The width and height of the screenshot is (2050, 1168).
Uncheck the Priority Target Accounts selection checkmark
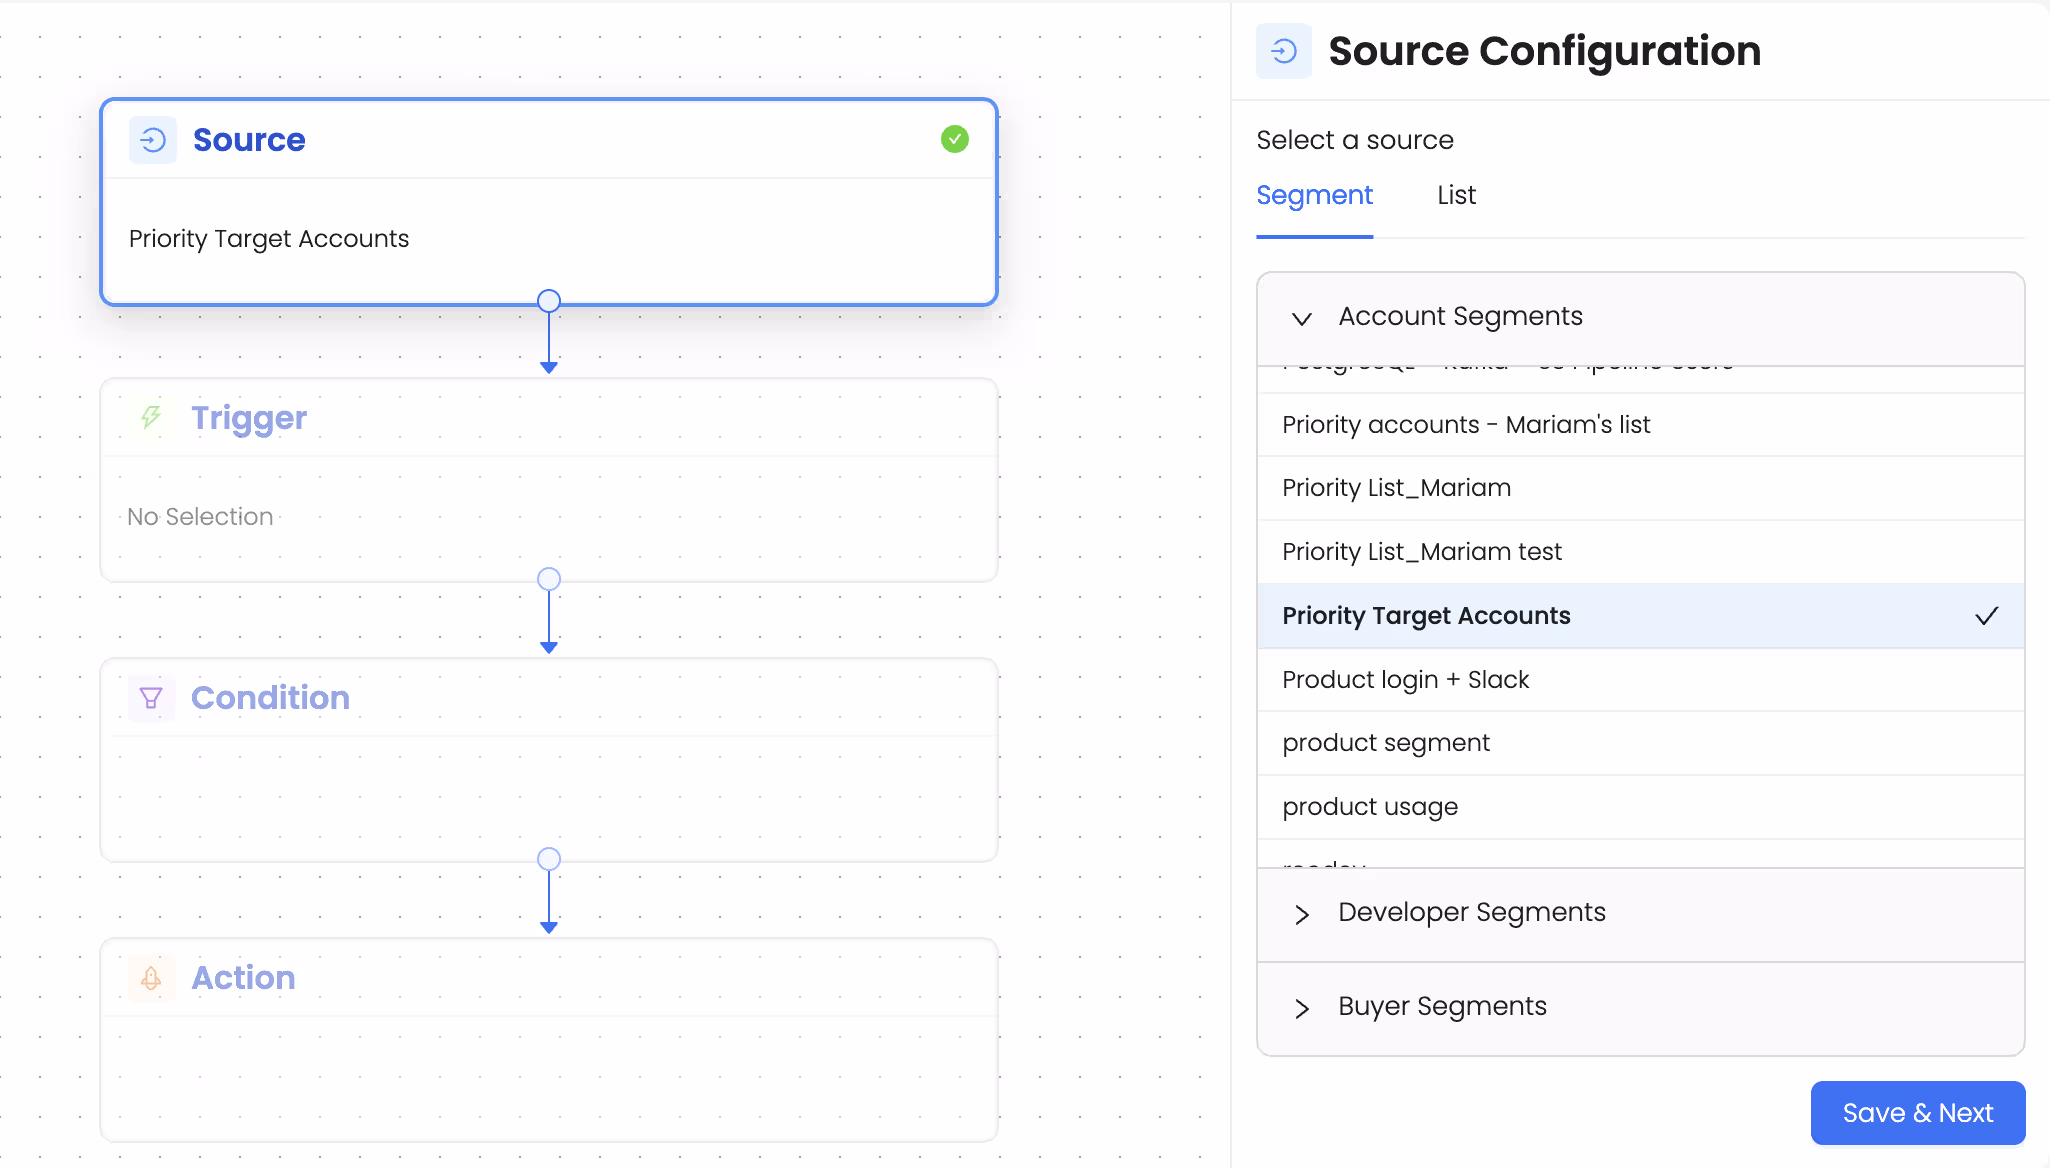coord(1986,615)
